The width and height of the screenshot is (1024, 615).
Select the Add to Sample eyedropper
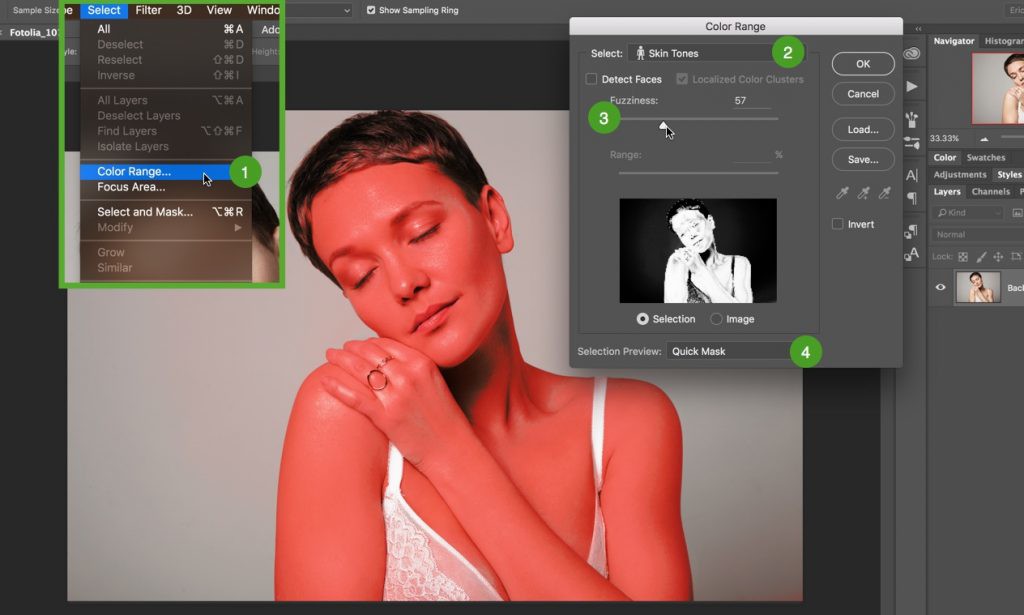tap(863, 193)
